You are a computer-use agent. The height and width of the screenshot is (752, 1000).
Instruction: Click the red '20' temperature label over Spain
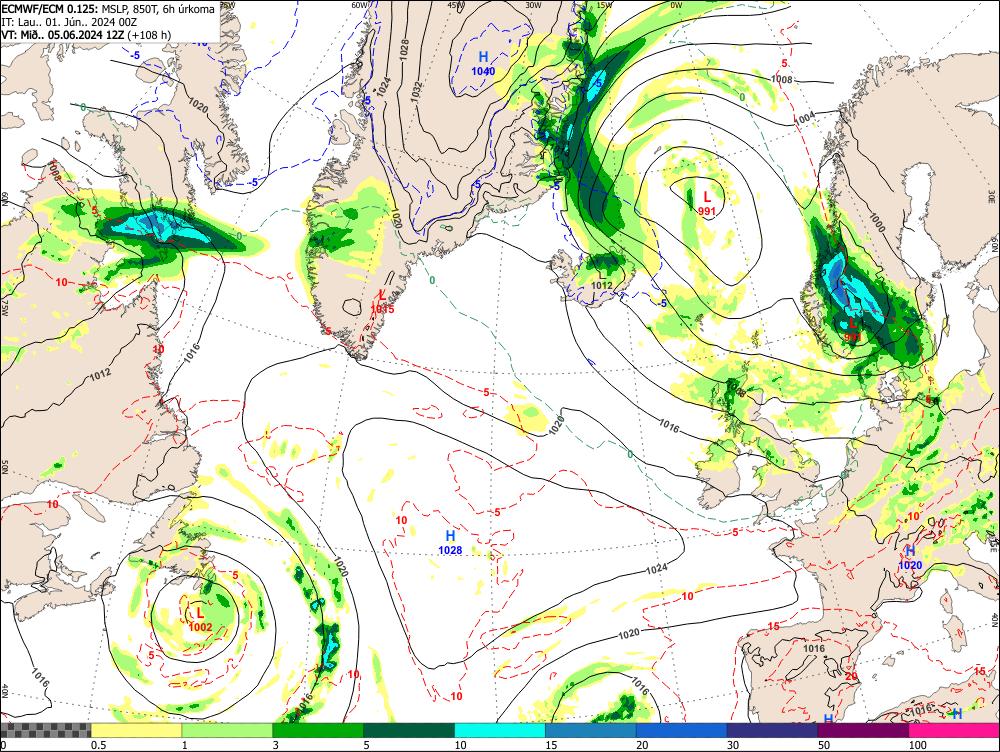[x=851, y=676]
